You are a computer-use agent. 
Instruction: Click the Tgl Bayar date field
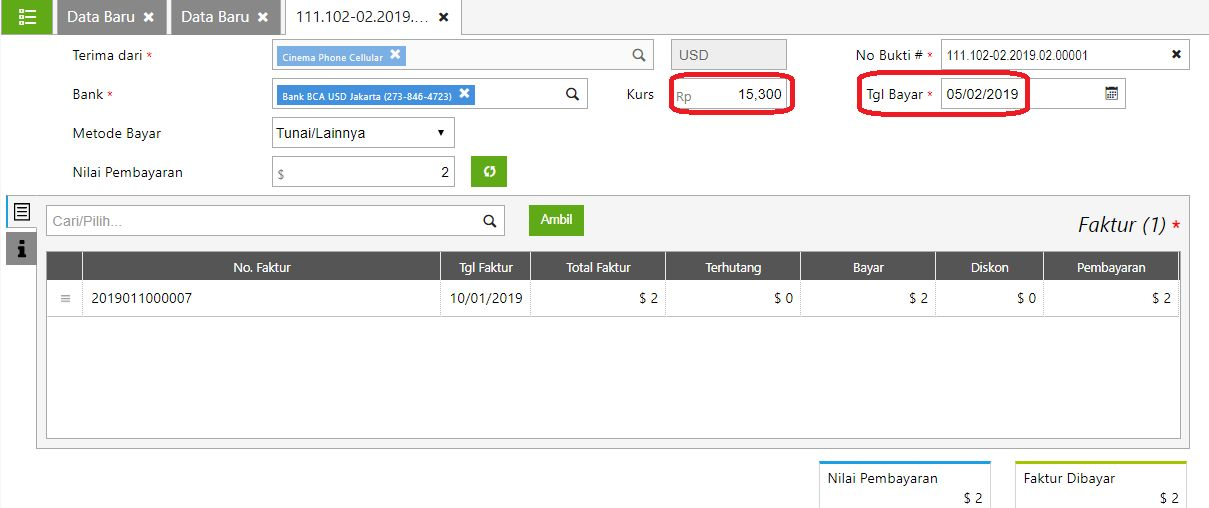1033,94
